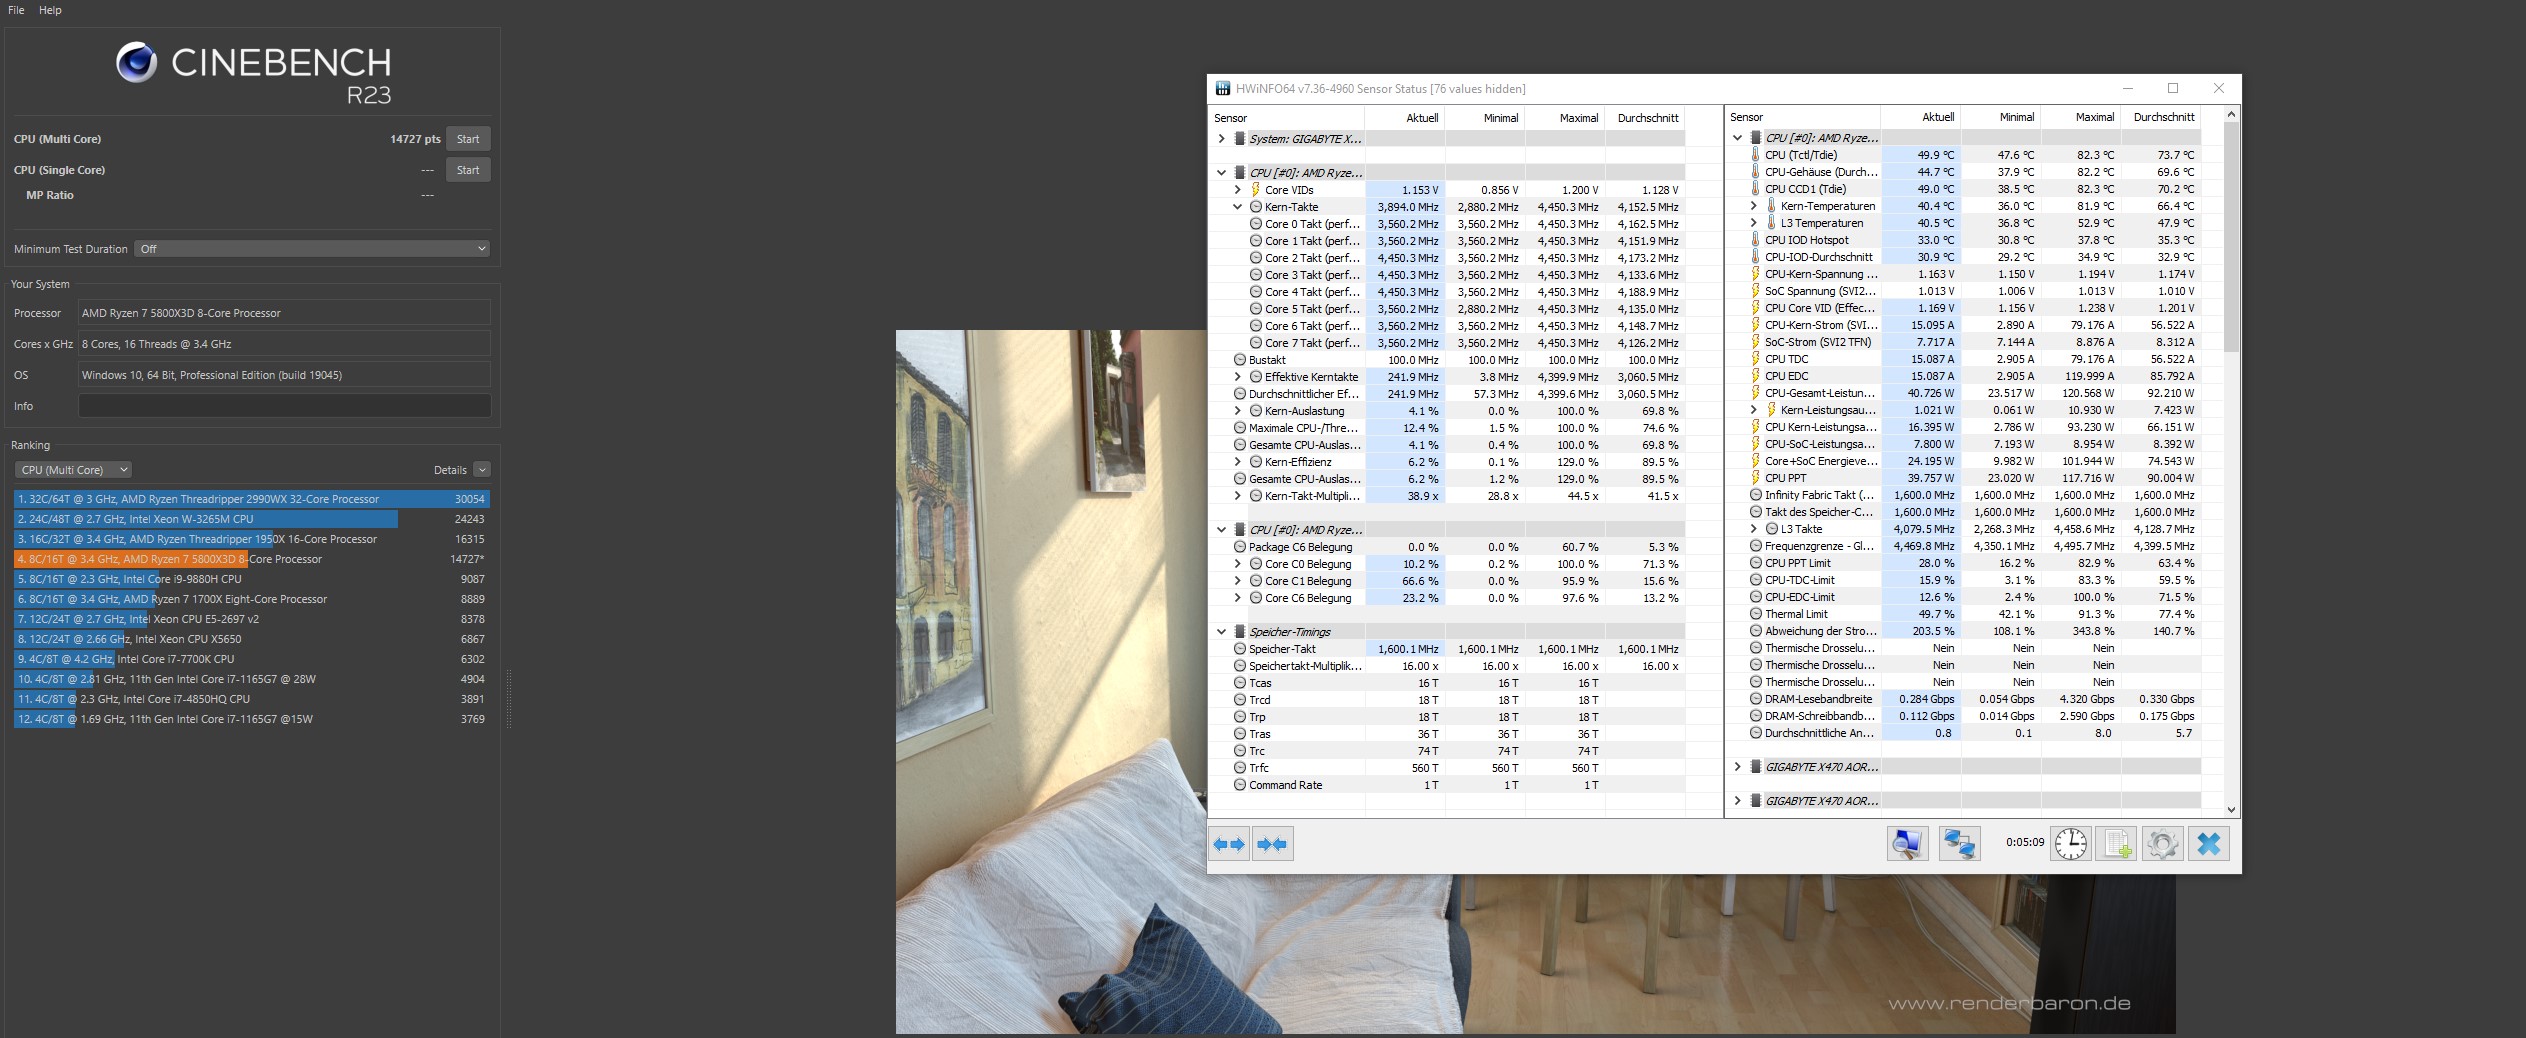The image size is (2526, 1038).
Task: Click the thermometer icon next to CPU (Tctl/Tdie)
Action: 1755,155
